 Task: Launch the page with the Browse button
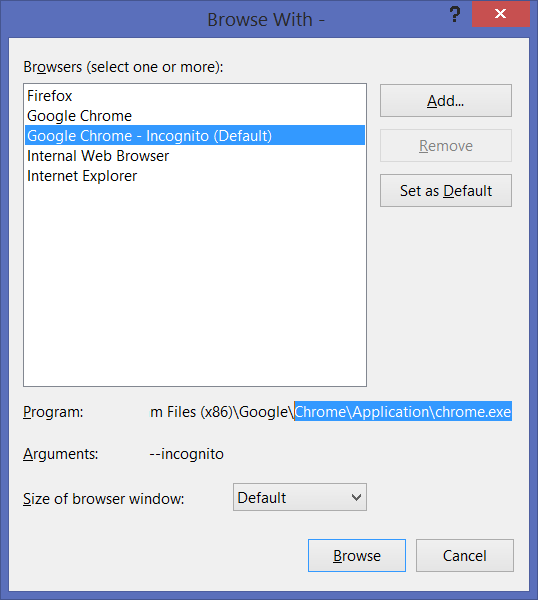pyautogui.click(x=357, y=556)
